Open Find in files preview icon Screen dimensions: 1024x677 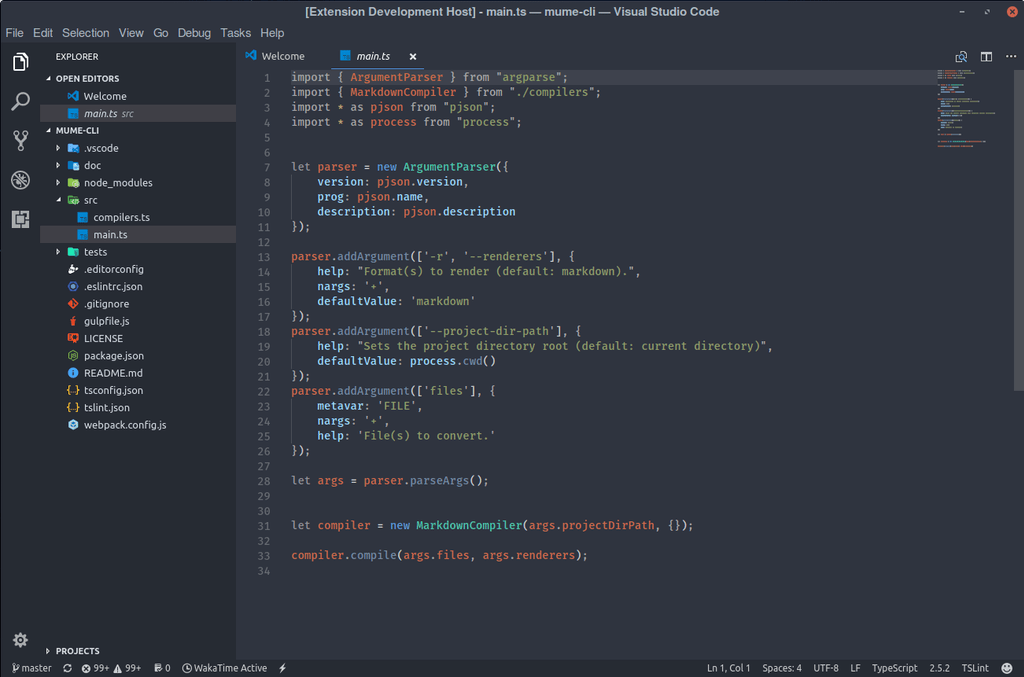[x=960, y=57]
